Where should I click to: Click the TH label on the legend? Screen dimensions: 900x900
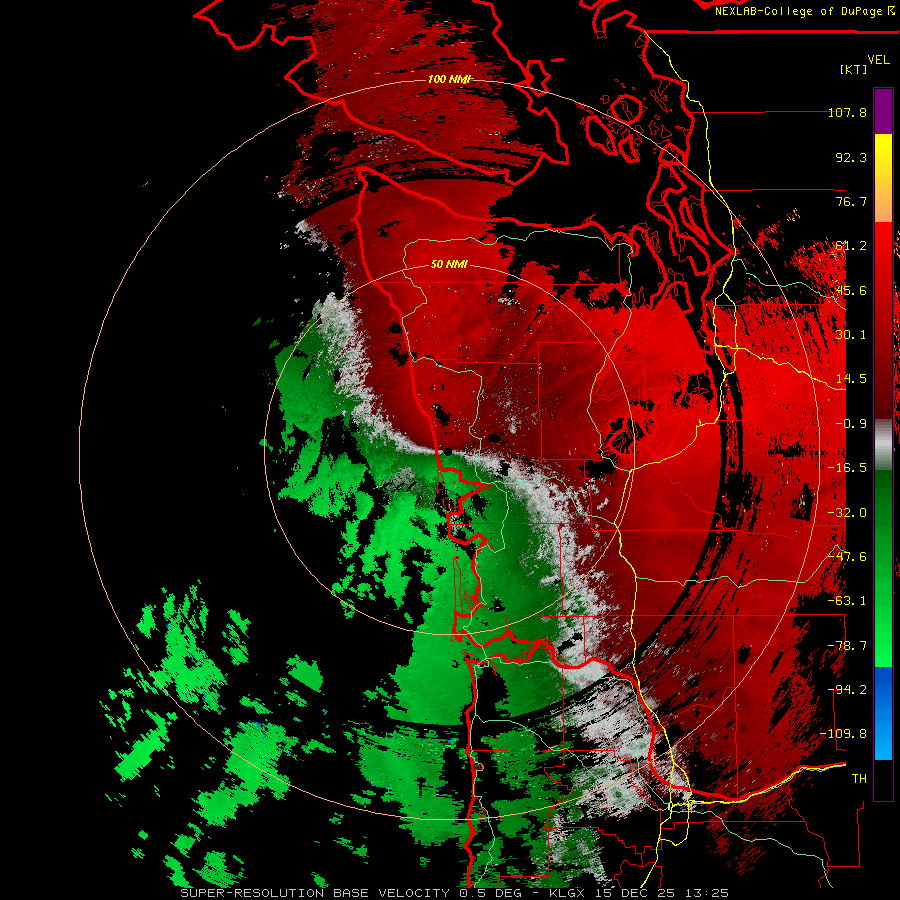pos(859,779)
